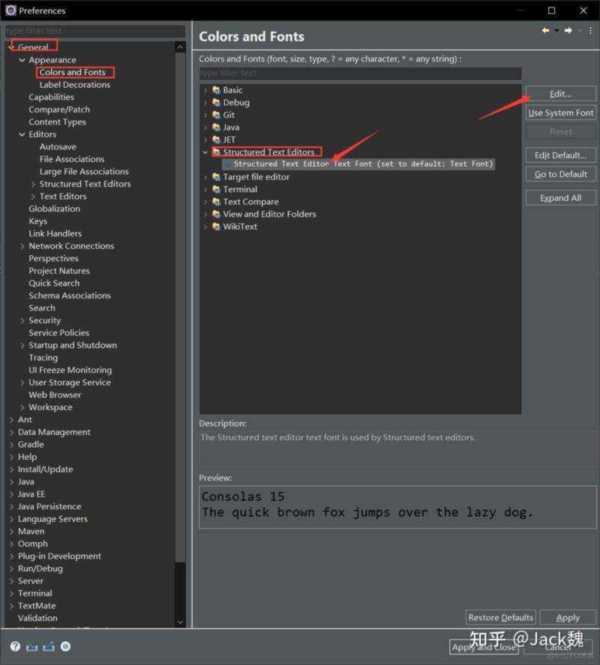
Task: Click the Back navigation arrow icon
Action: (x=545, y=31)
